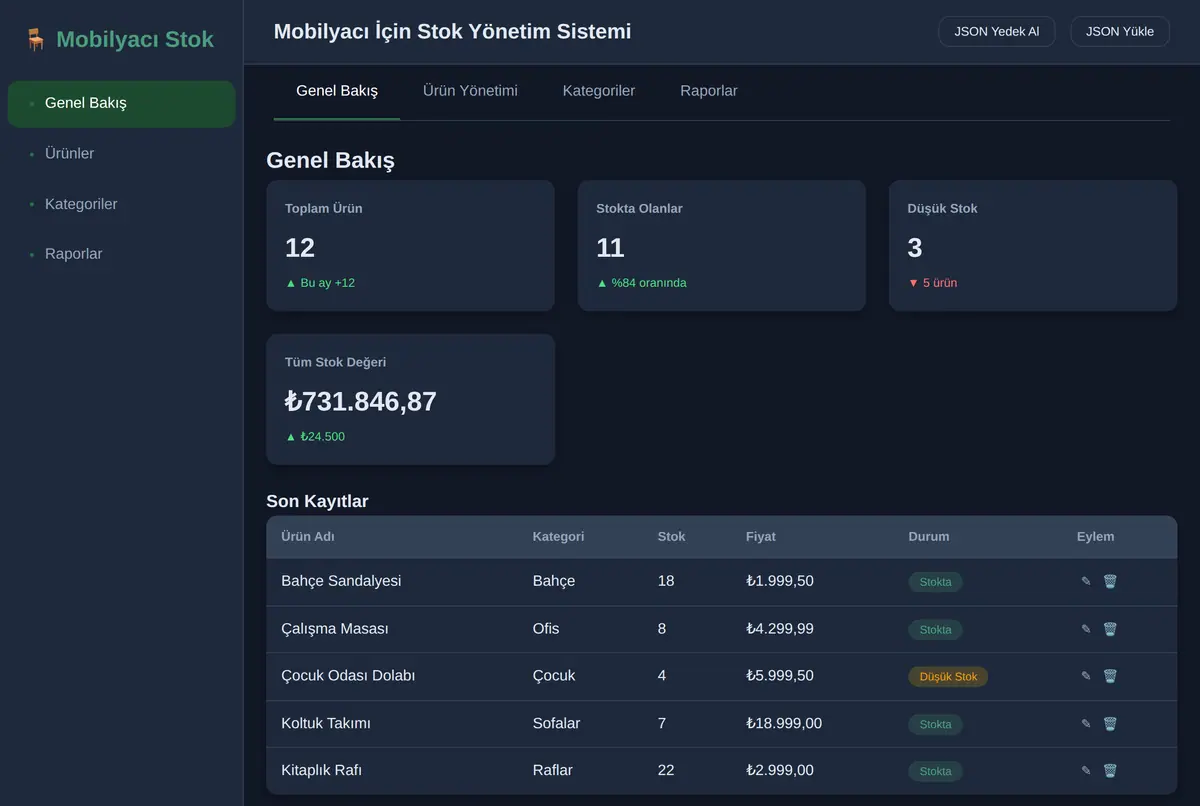Click the stock quantity 22 cell
Screen dimensions: 1200x806
[666, 771]
